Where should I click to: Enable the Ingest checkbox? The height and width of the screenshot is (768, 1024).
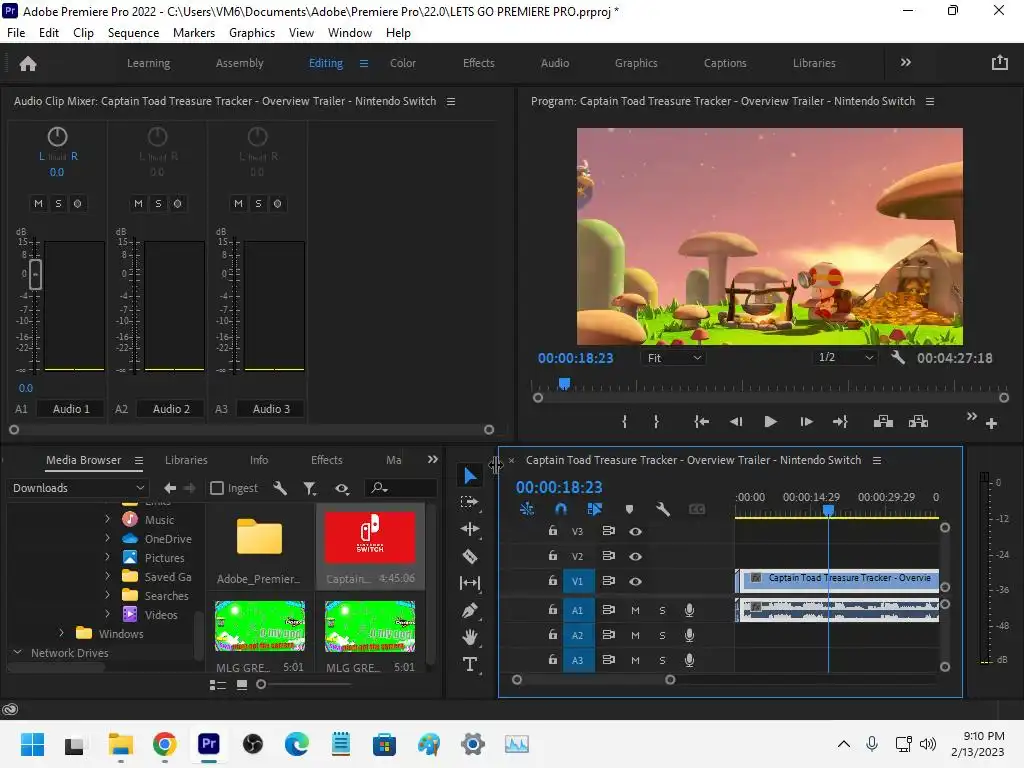(x=217, y=488)
